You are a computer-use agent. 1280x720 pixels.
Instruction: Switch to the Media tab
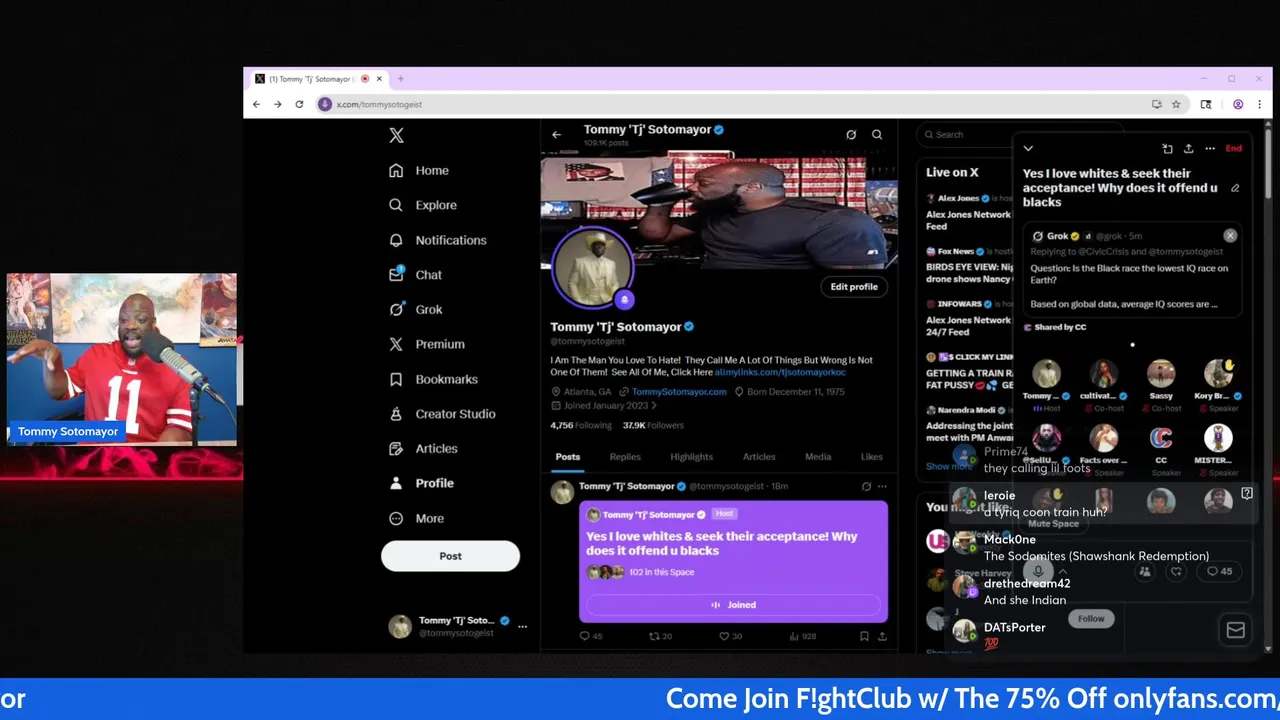[x=818, y=457]
